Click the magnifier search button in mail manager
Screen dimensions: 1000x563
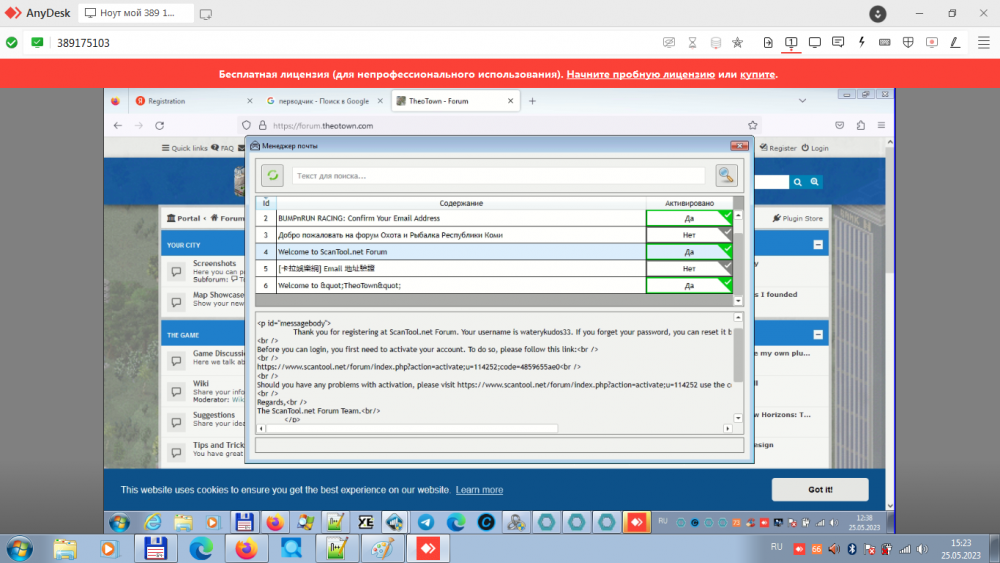click(x=726, y=175)
